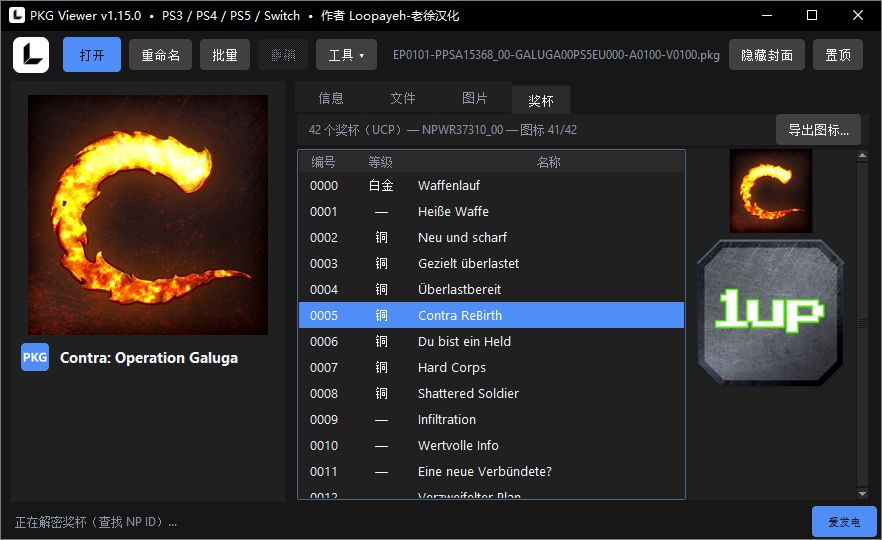
Task: Click the Contra game cover image
Action: pos(148,214)
